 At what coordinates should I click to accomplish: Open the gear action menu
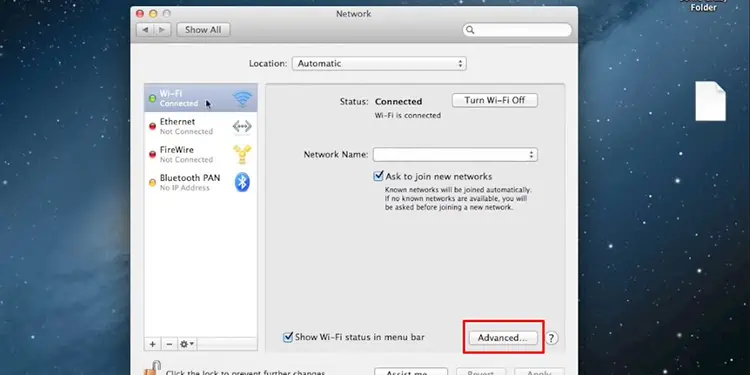click(x=187, y=344)
